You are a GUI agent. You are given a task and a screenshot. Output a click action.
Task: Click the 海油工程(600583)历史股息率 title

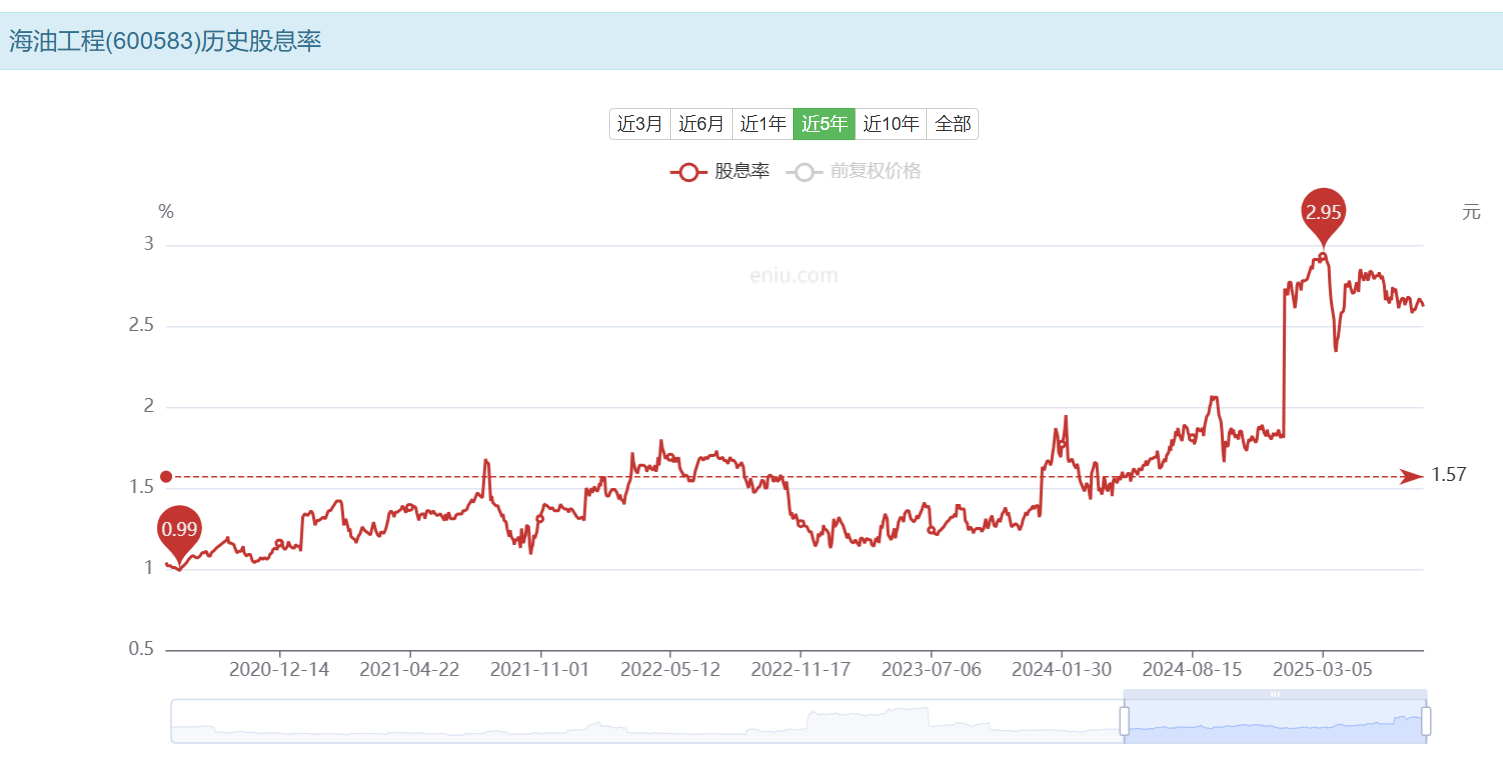tap(166, 41)
